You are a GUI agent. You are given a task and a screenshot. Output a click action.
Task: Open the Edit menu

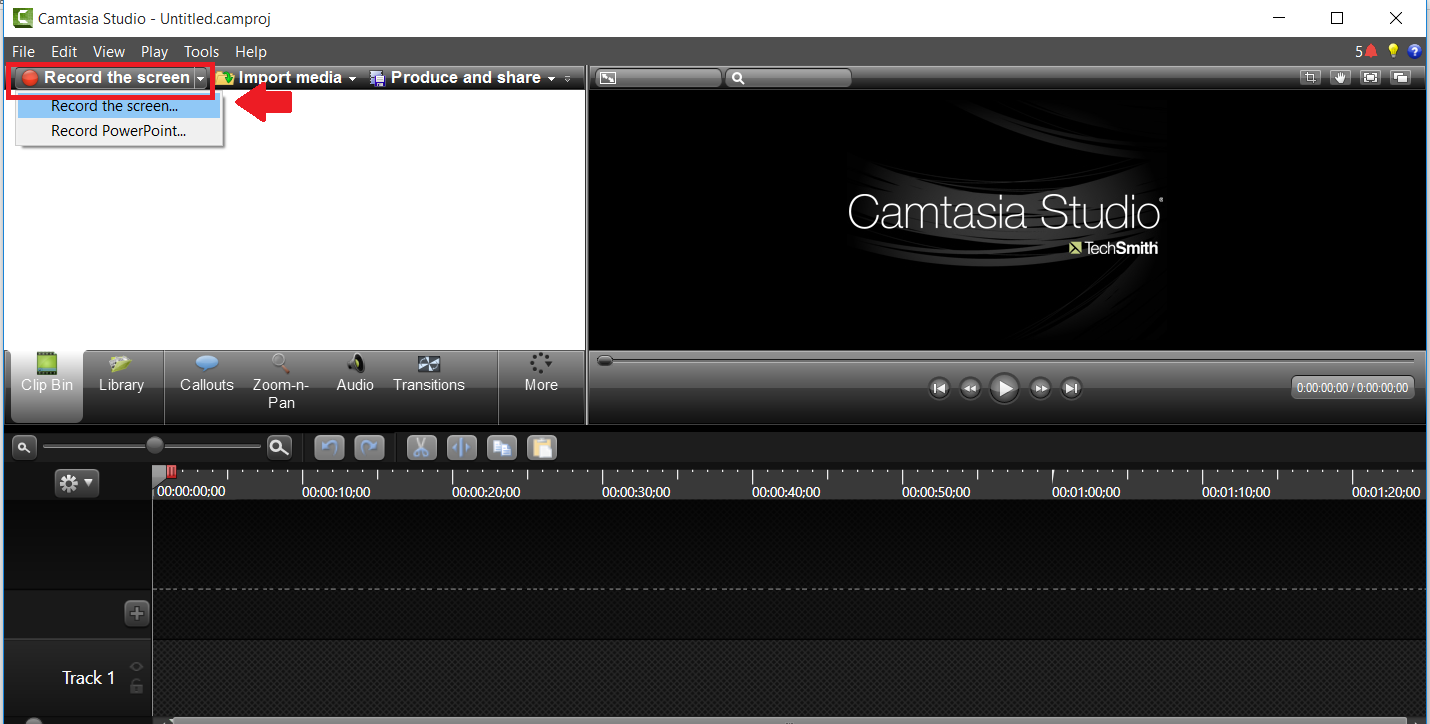[64, 51]
